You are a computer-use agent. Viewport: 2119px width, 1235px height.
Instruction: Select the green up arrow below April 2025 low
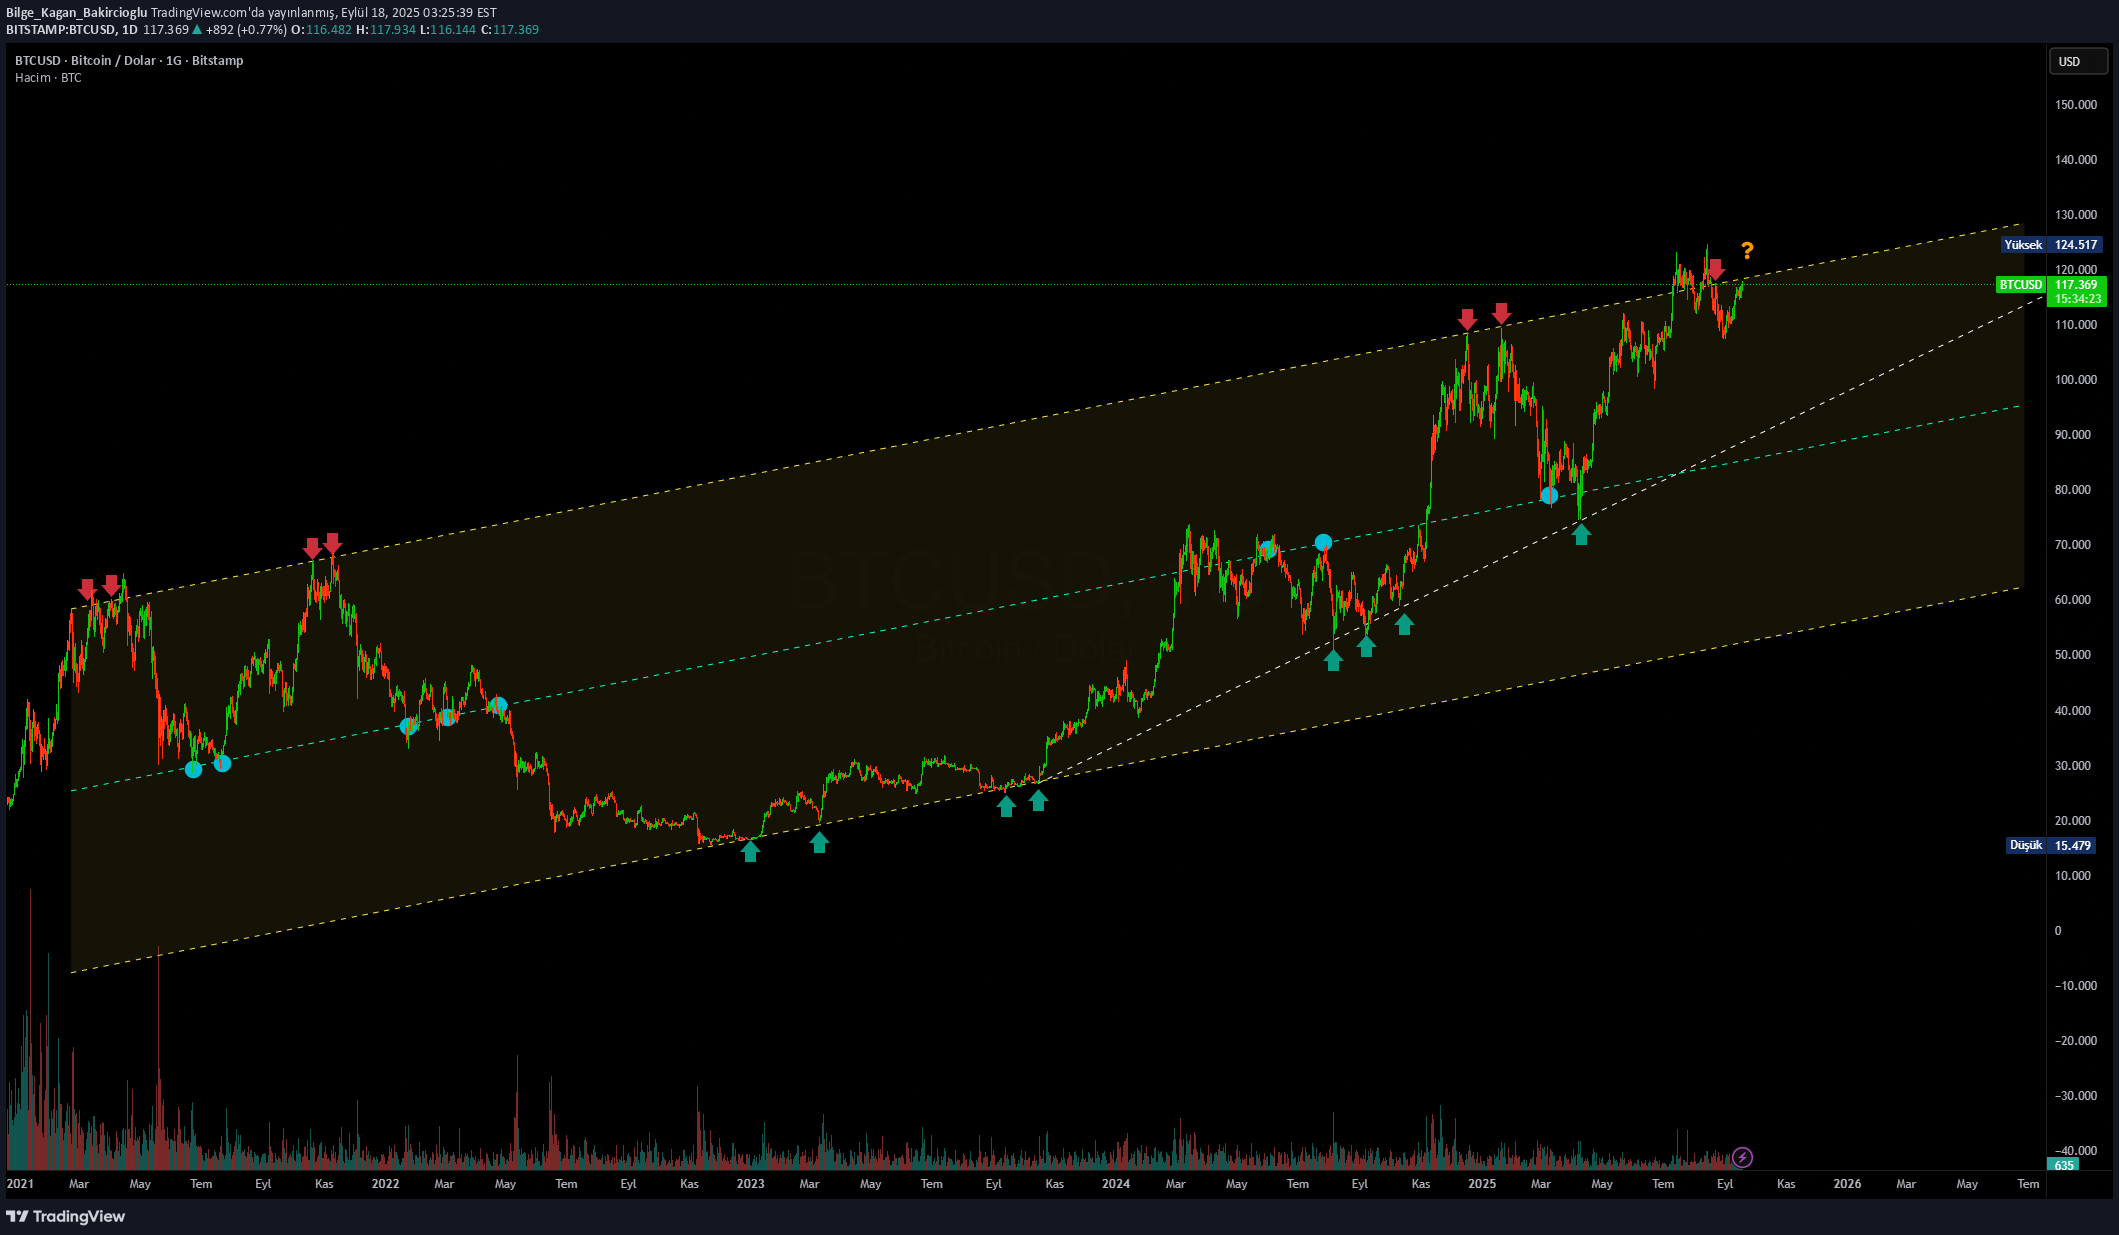pos(1581,535)
